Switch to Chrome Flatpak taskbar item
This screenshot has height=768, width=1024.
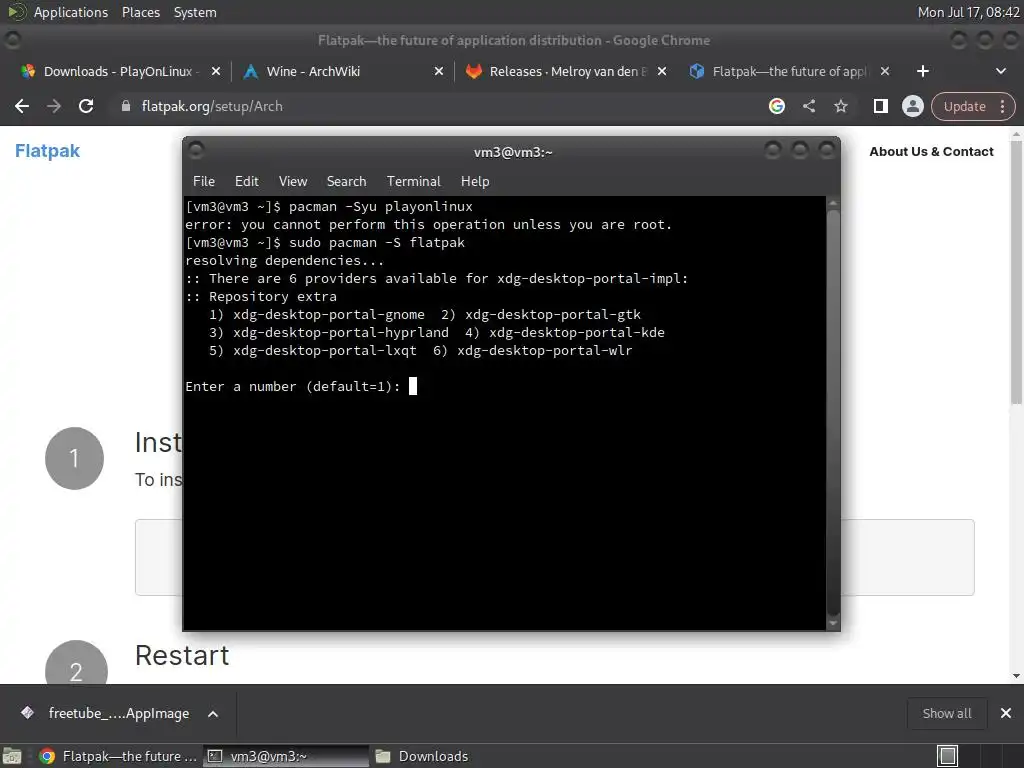(118, 756)
